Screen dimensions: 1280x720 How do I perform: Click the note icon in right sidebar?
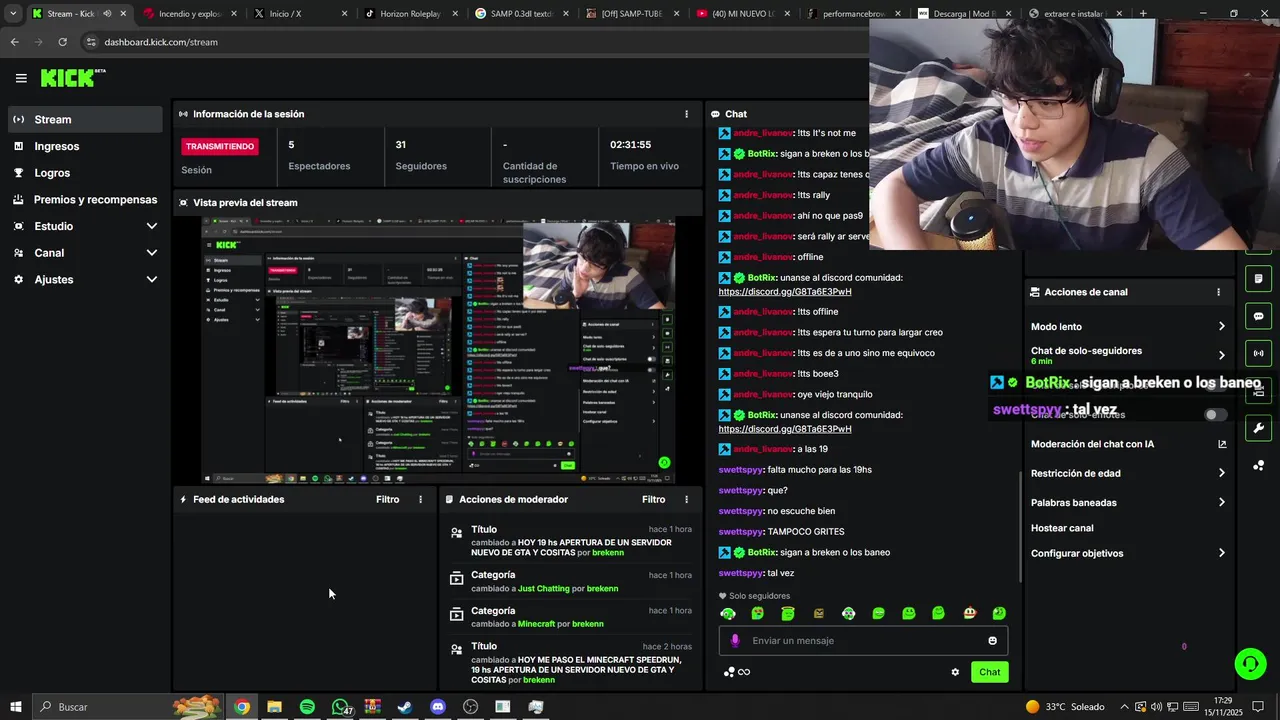click(x=1258, y=278)
